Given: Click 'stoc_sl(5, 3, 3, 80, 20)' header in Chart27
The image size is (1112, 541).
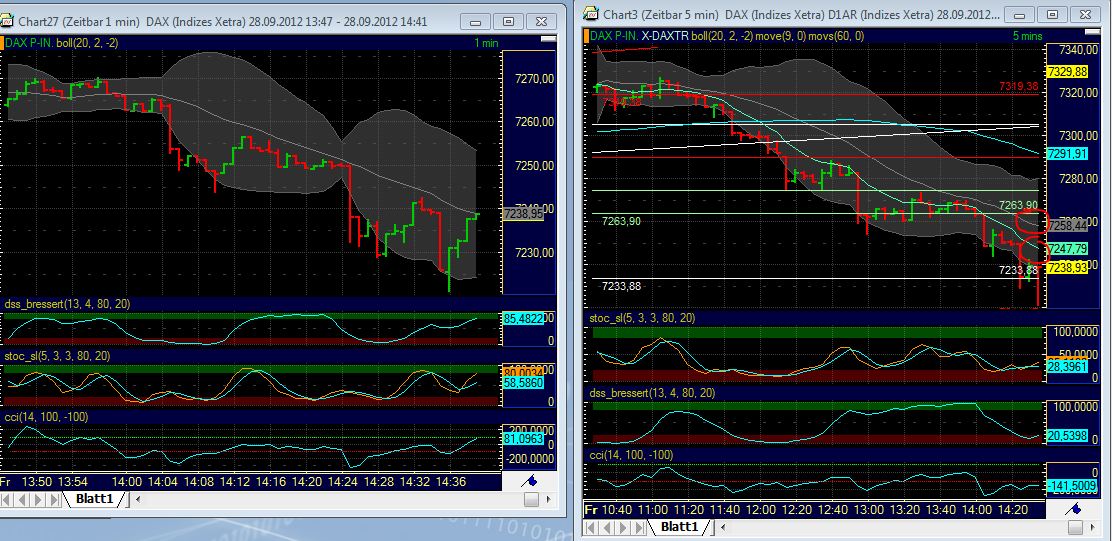Looking at the screenshot, I should point(59,355).
